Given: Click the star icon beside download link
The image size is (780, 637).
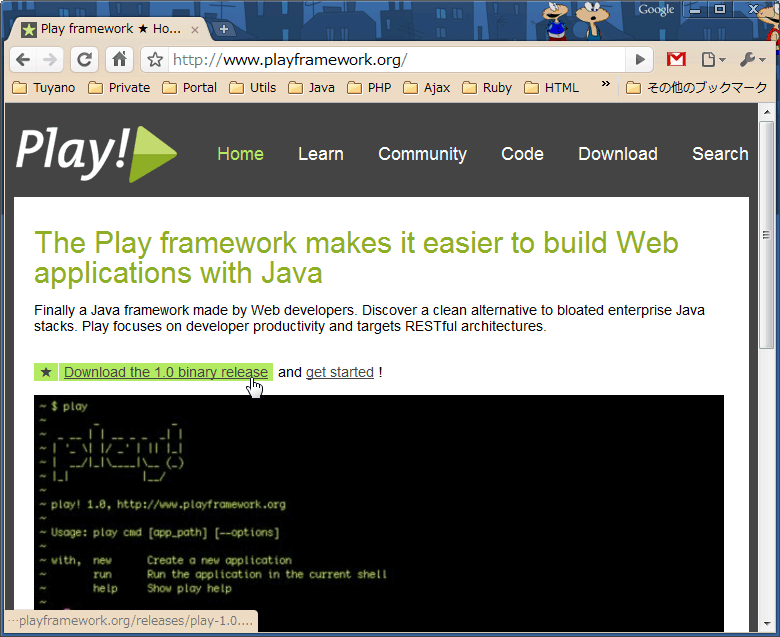Looking at the screenshot, I should [46, 372].
